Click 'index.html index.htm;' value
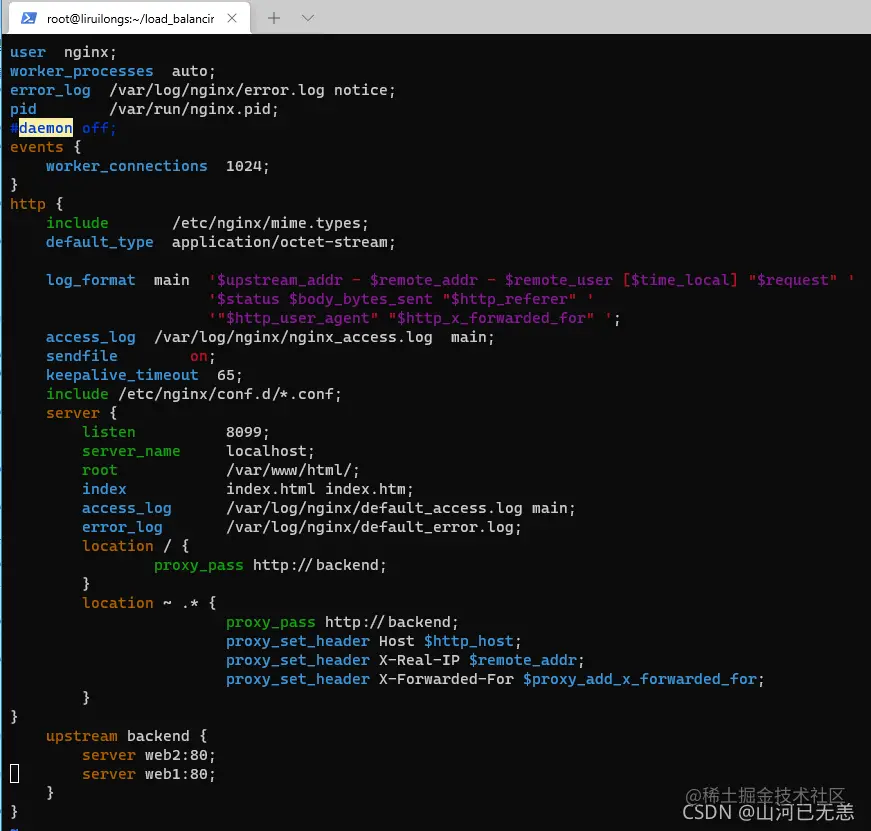 pos(319,489)
